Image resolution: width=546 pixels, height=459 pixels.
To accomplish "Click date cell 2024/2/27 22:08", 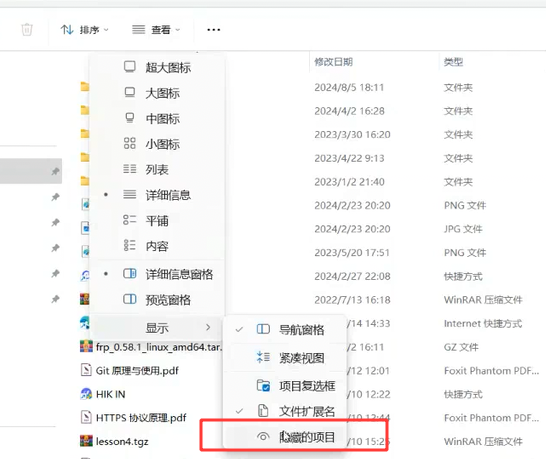I will coord(352,276).
